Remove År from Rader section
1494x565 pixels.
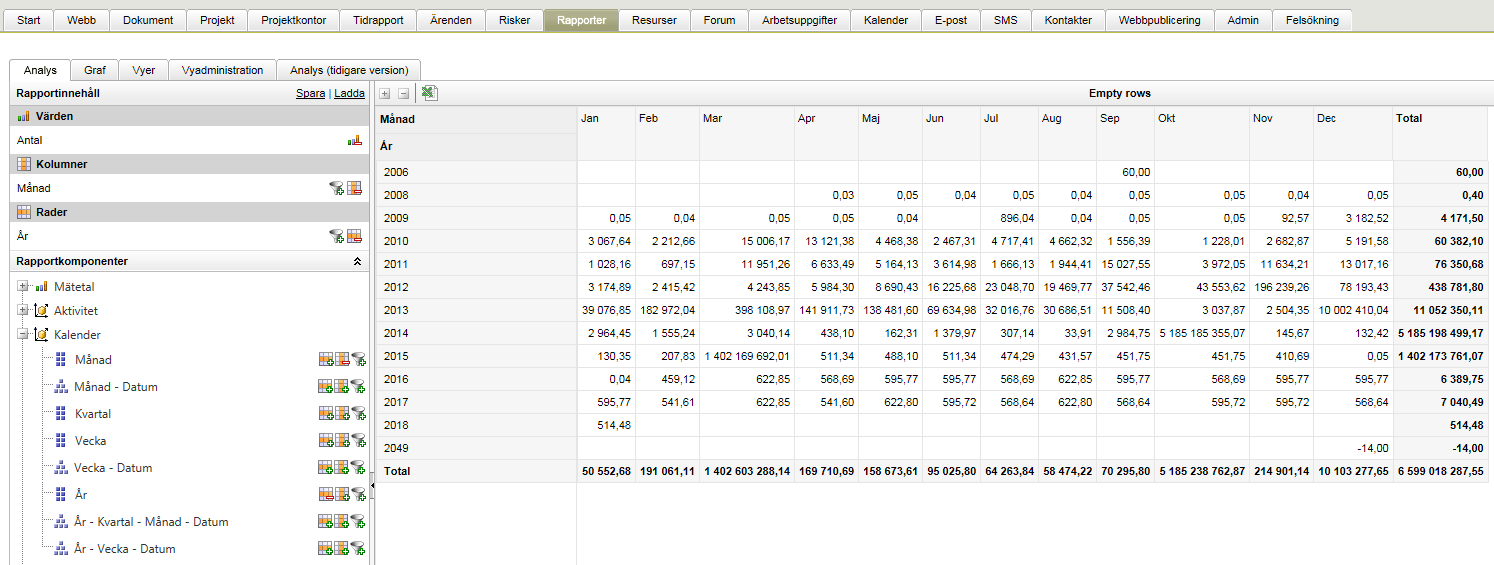click(x=354, y=236)
